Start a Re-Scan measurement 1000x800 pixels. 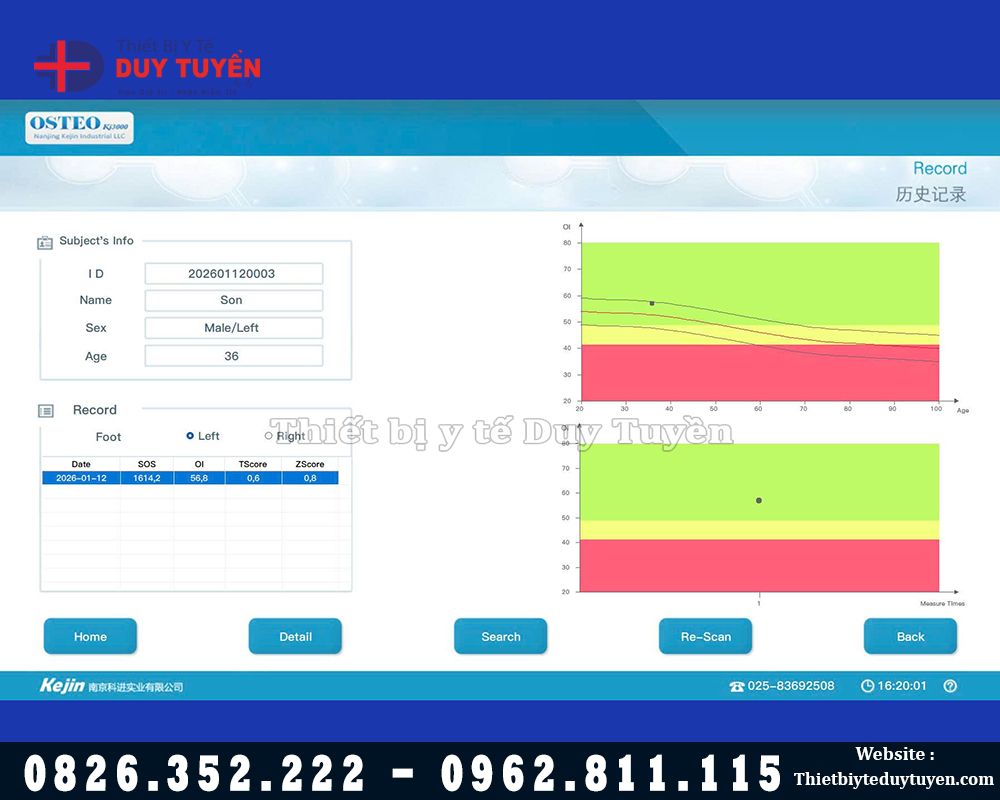pos(705,636)
